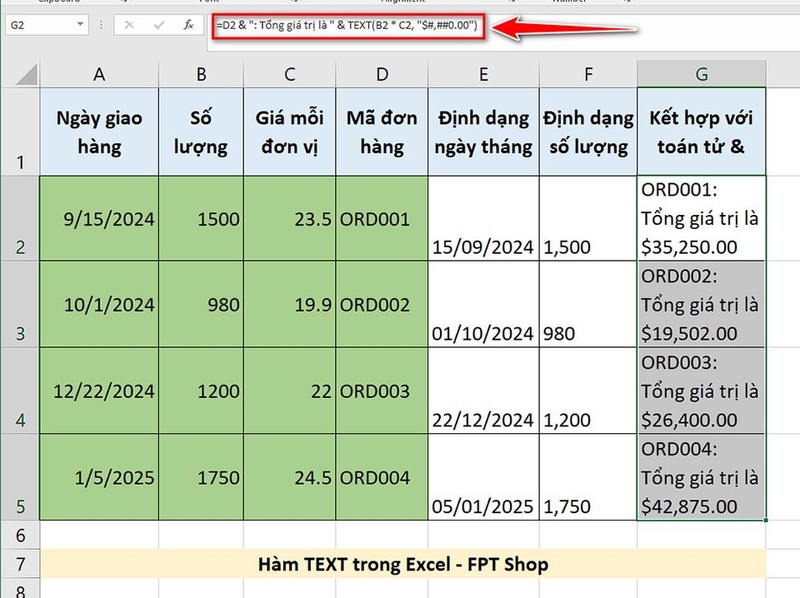Click into the formula bar text
Screen dimensions: 800x598
click(347, 26)
